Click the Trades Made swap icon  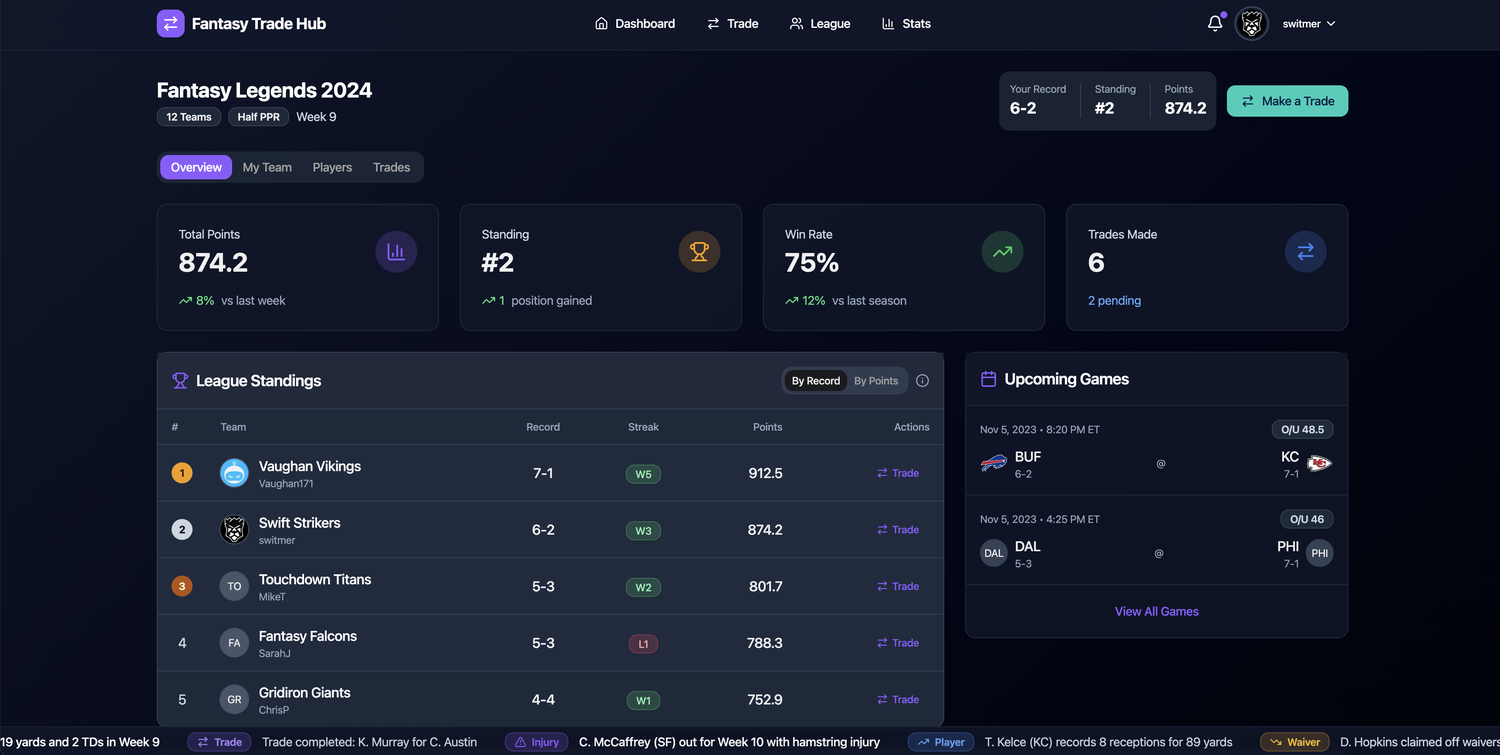1305,252
